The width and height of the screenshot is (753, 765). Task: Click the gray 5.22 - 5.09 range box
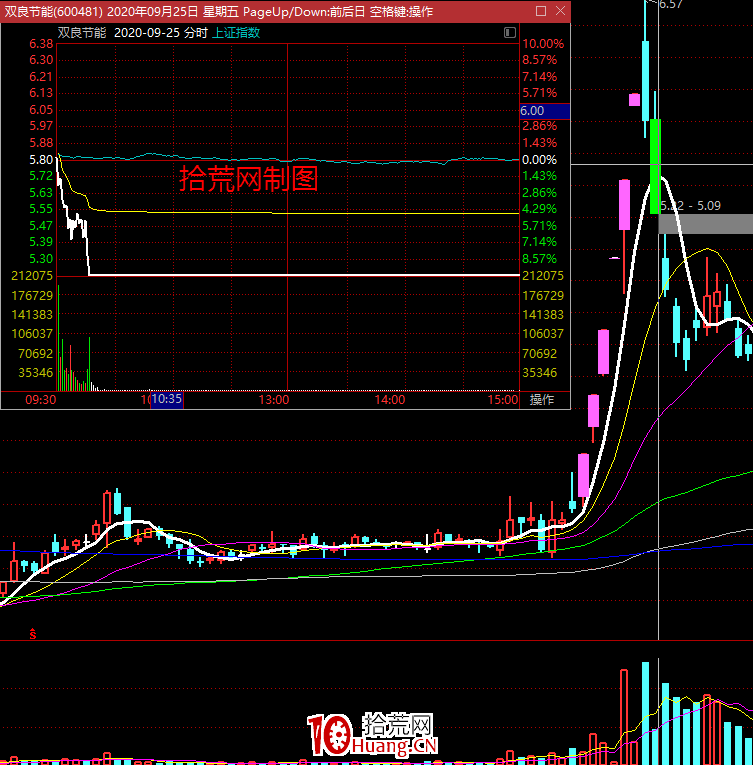pyautogui.click(x=706, y=223)
